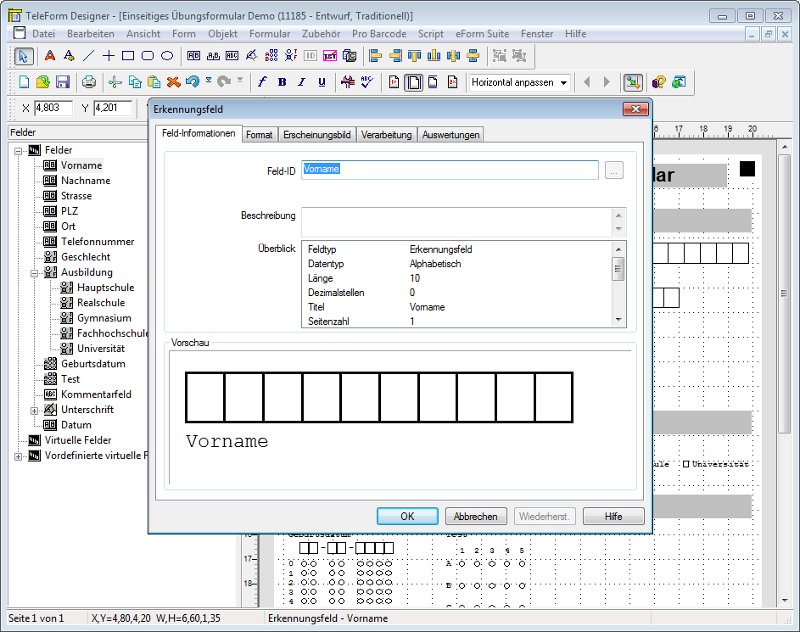The width and height of the screenshot is (800, 632).
Task: Select the Rectangle drawing tool
Action: [129, 56]
